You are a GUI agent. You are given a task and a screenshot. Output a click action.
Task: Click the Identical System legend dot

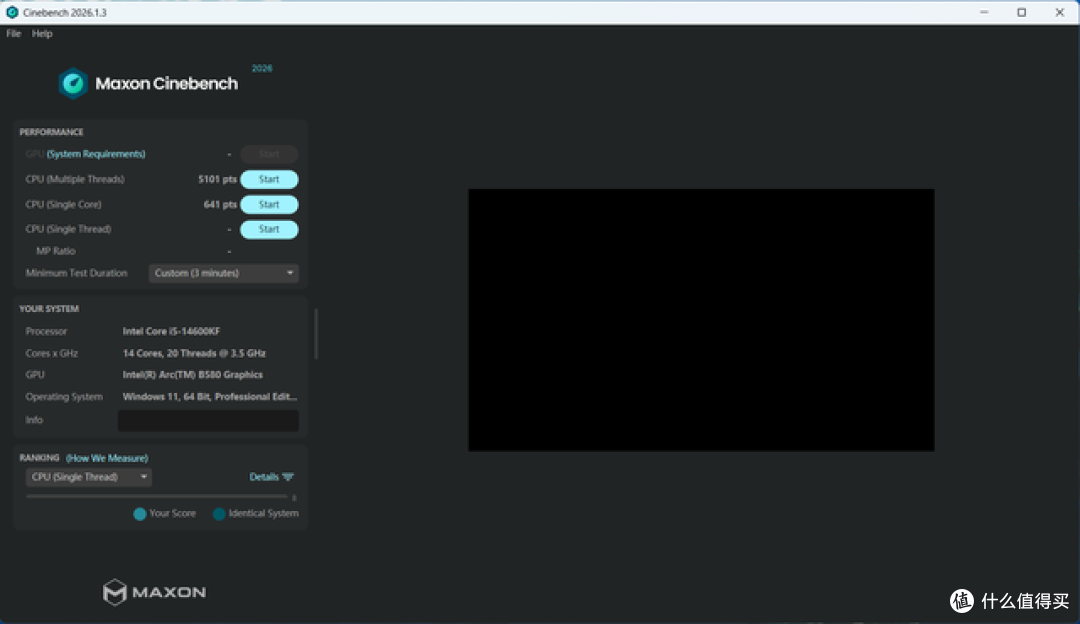(x=219, y=514)
